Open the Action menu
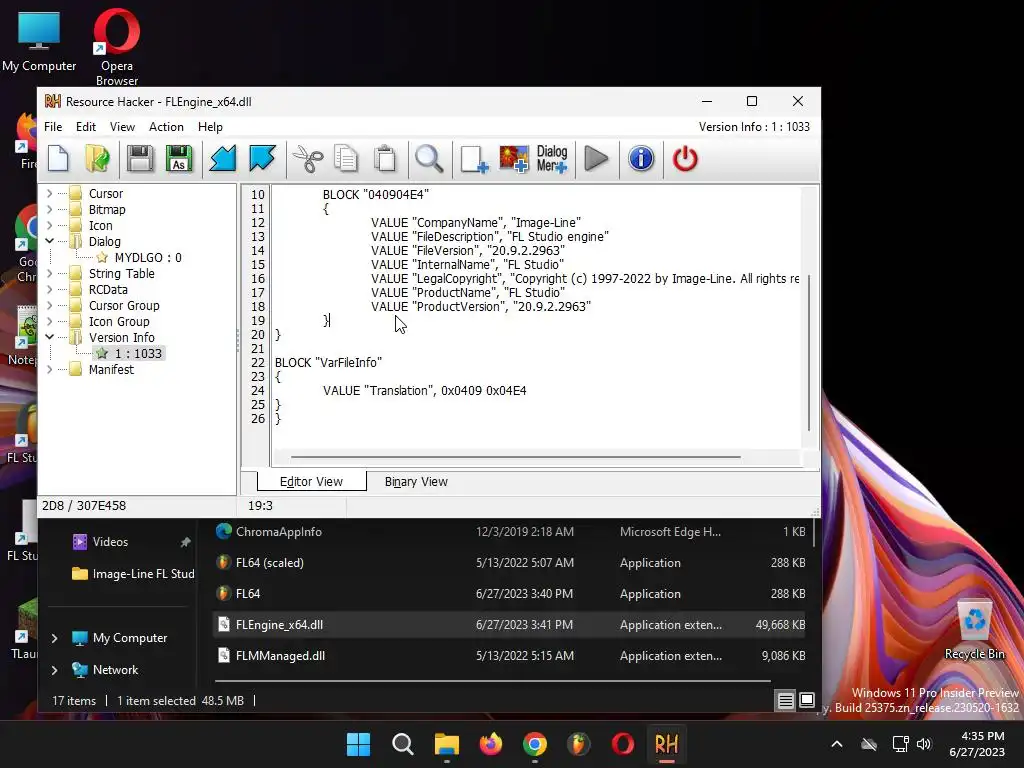The width and height of the screenshot is (1024, 768). 166,127
